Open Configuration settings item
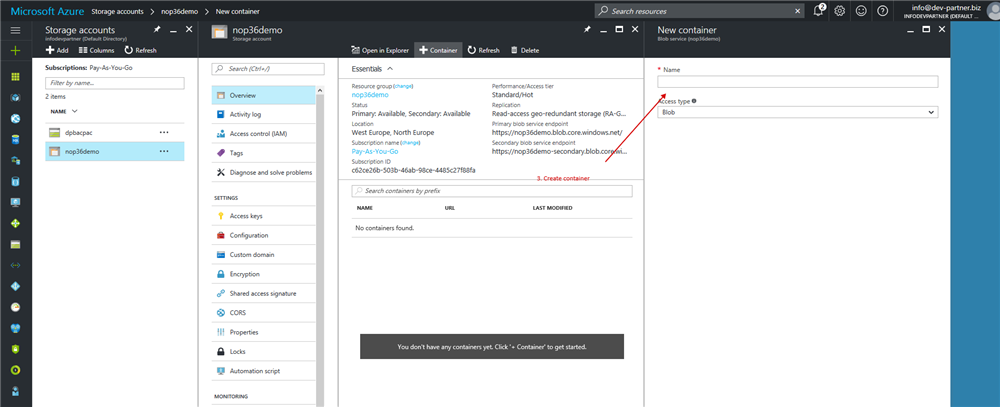Viewport: 1000px width, 407px height. tap(263, 235)
